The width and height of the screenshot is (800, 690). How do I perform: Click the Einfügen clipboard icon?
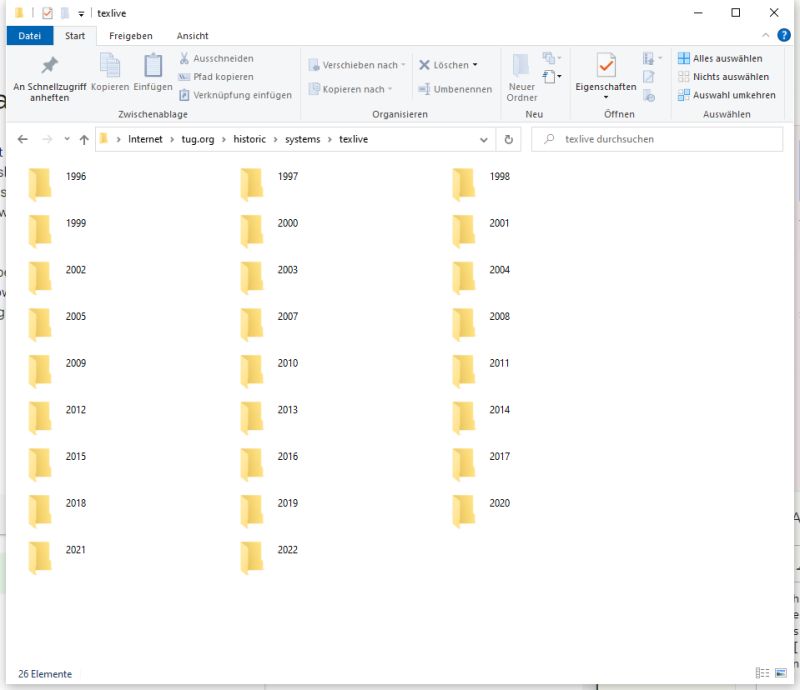coord(153,72)
